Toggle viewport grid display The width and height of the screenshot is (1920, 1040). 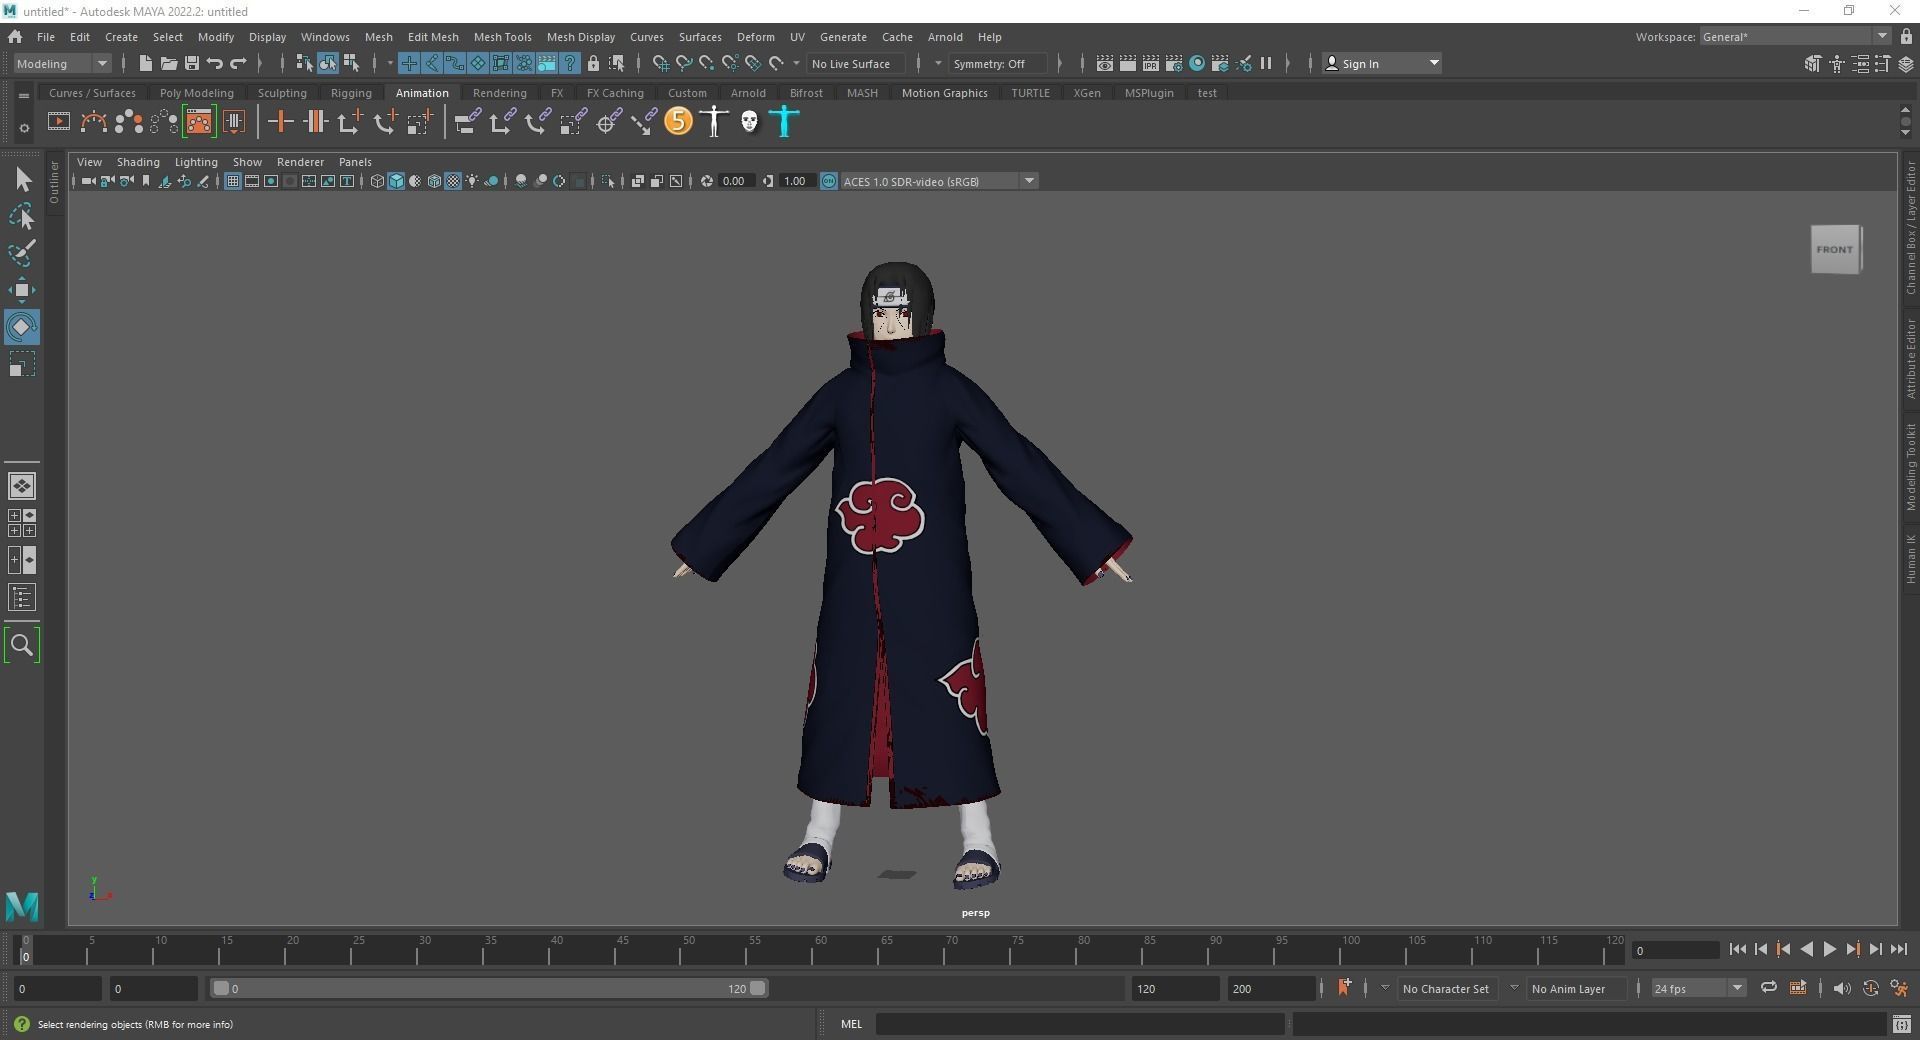click(232, 181)
